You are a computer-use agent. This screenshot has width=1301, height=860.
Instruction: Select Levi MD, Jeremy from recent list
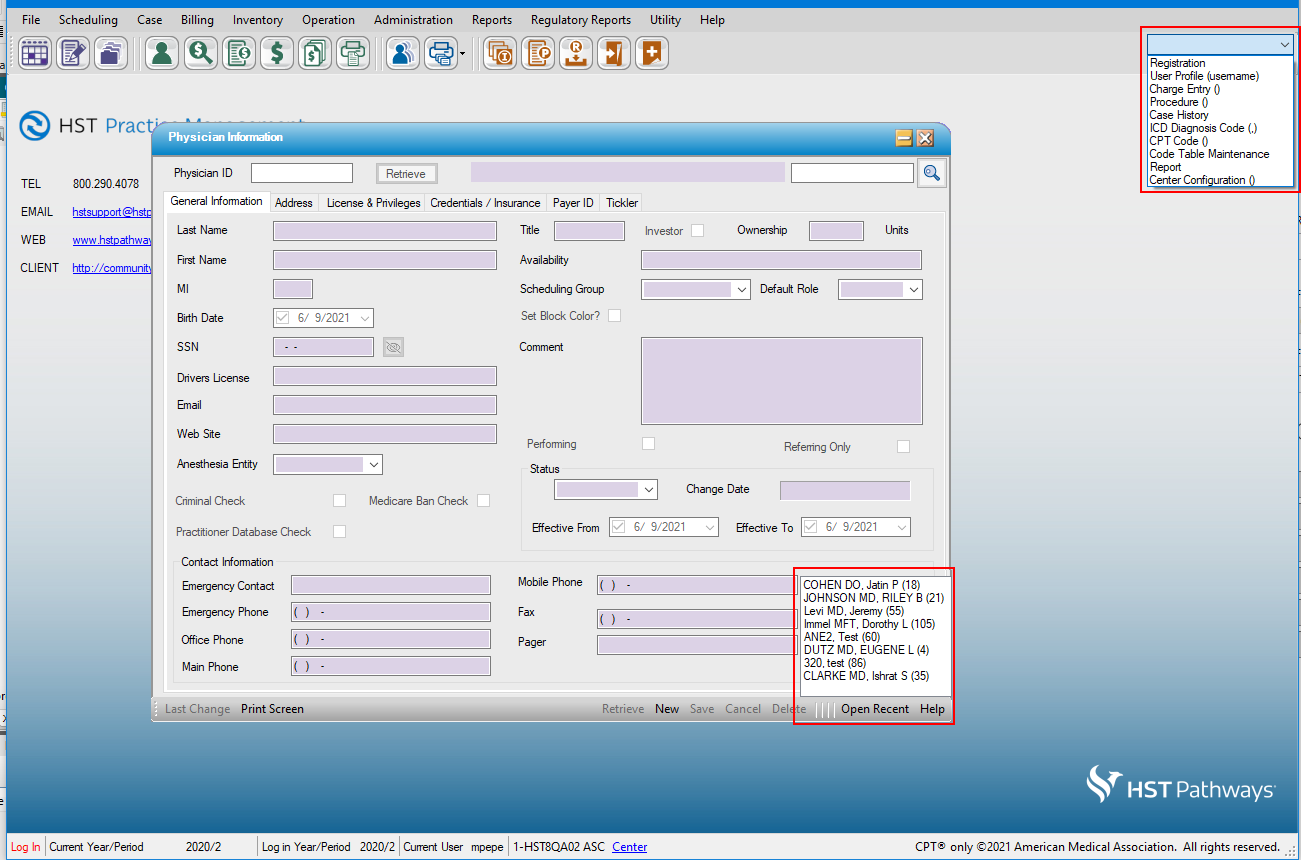point(853,611)
